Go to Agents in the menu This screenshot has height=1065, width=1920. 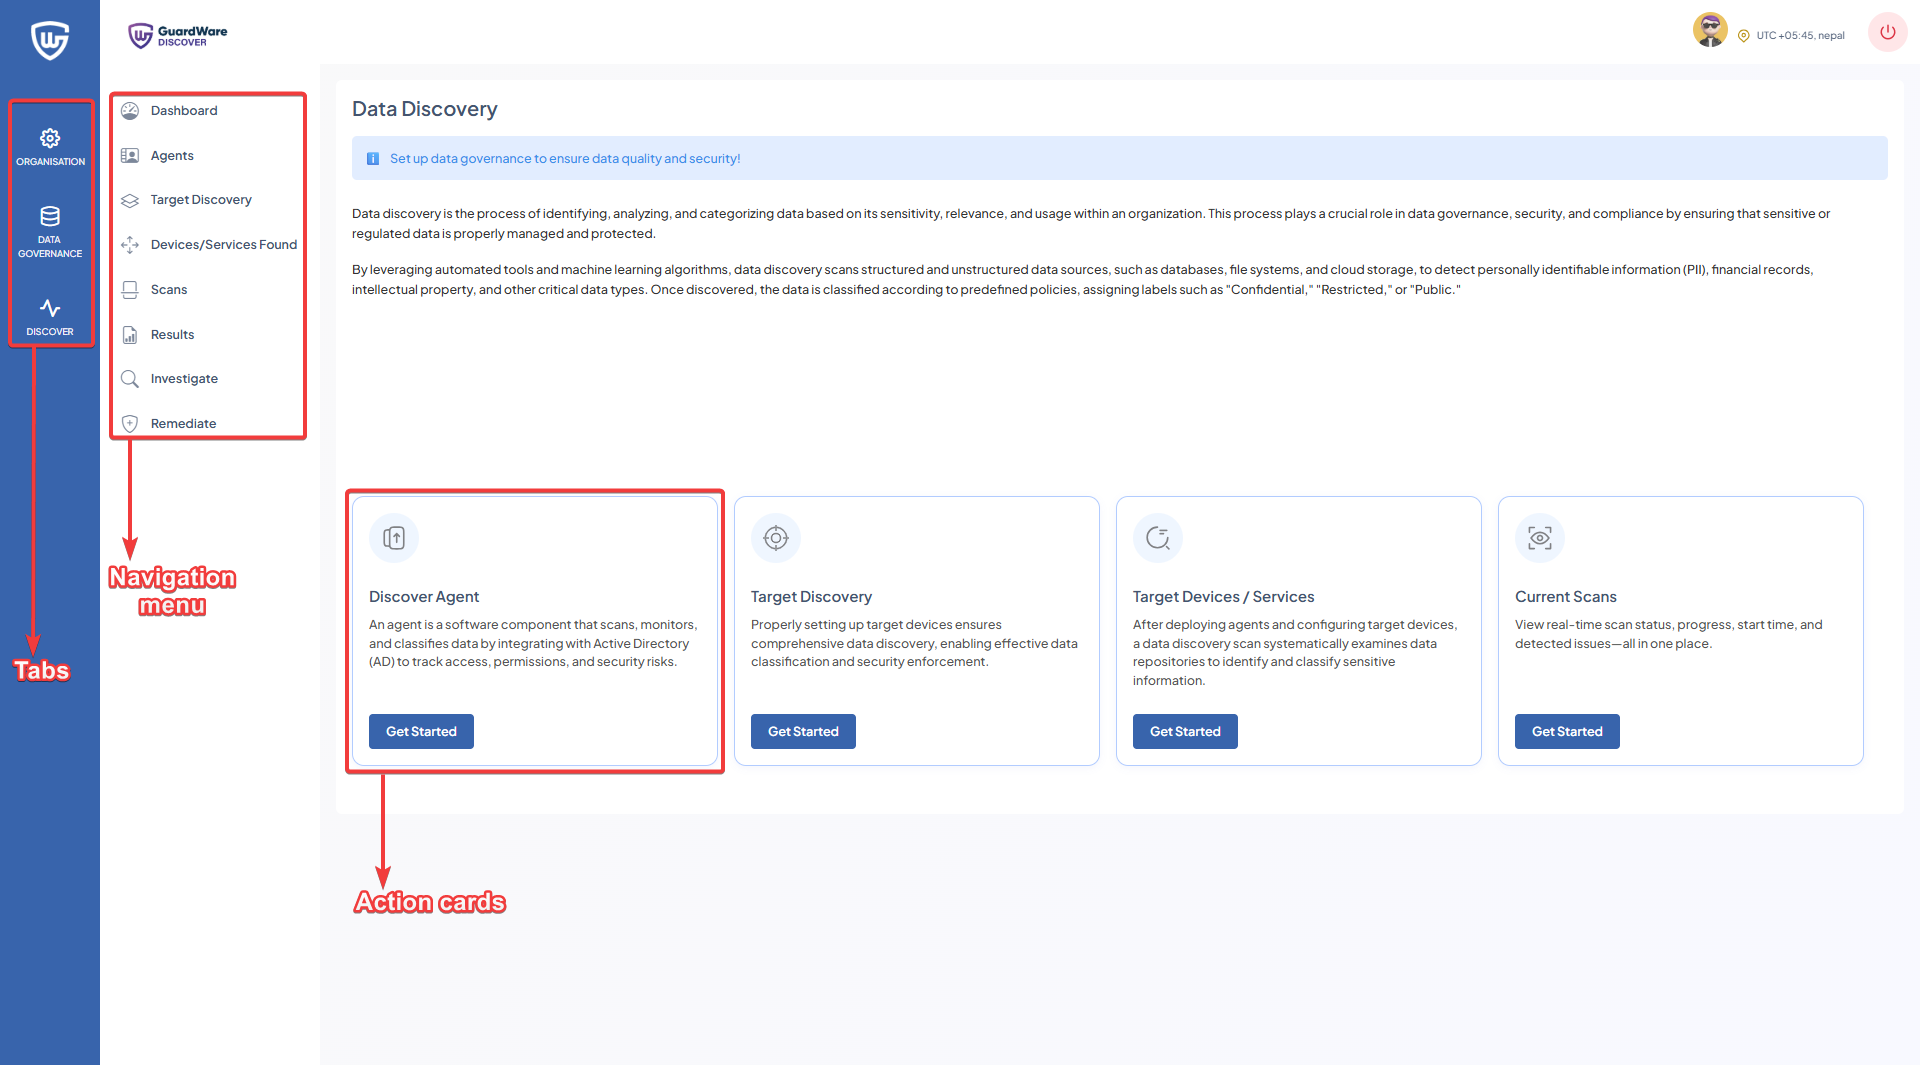tap(172, 156)
